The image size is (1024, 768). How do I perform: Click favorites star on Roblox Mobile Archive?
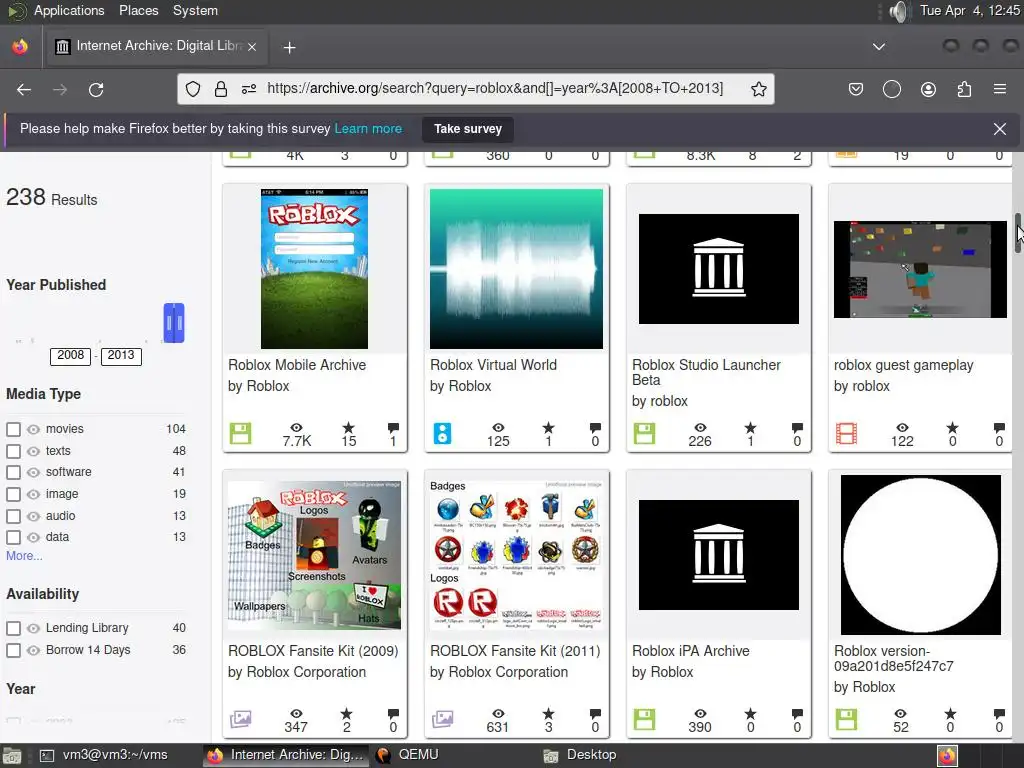[348, 428]
